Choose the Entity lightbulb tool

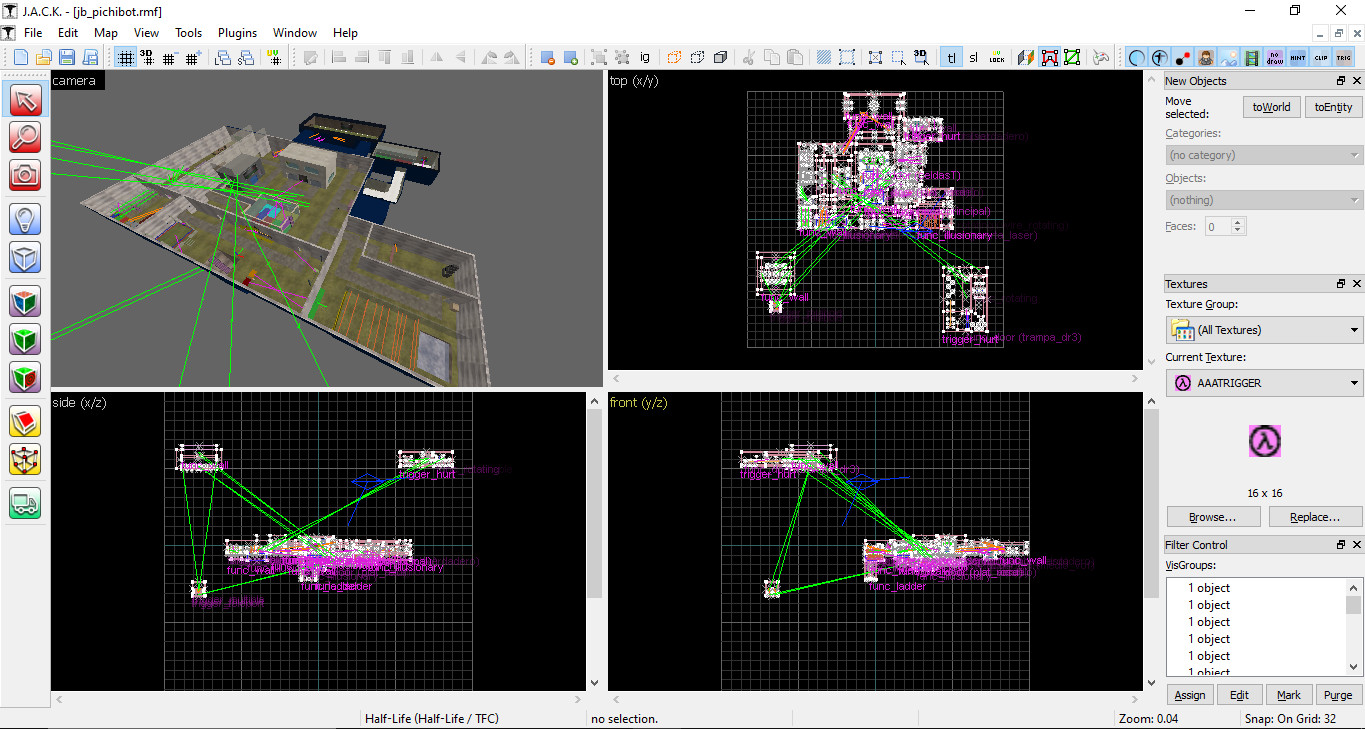coord(25,218)
